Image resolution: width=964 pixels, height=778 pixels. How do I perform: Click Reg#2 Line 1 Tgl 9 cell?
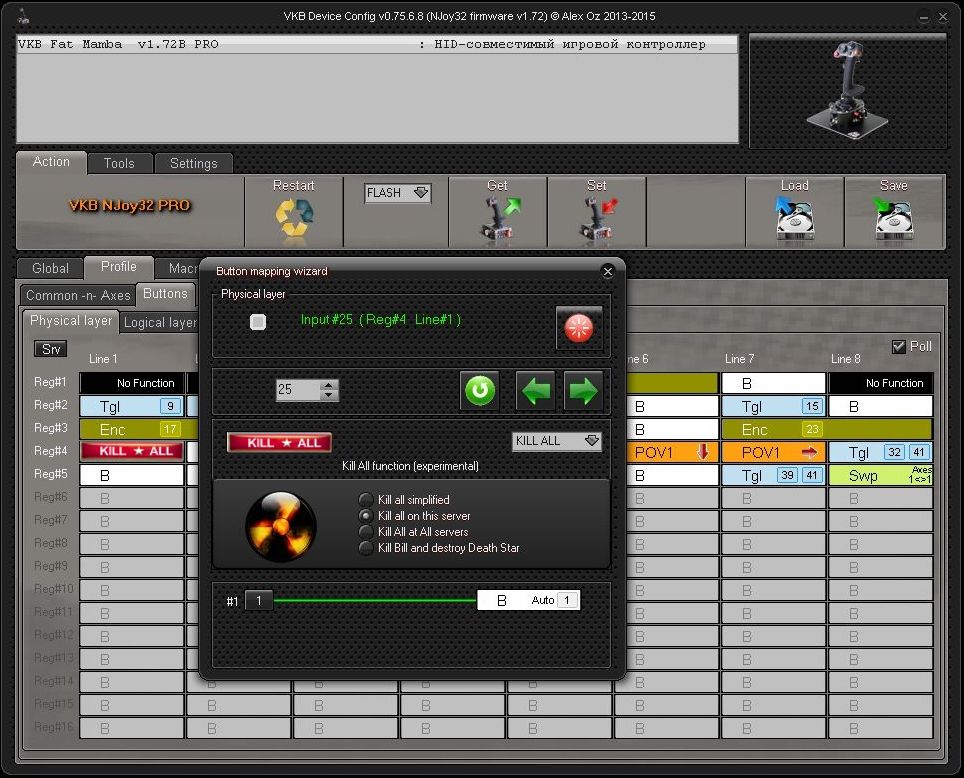click(x=132, y=406)
